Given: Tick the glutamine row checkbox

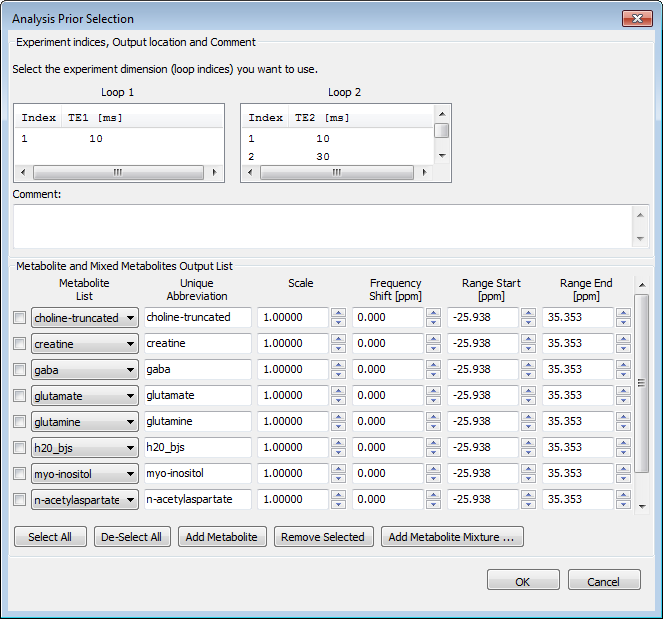Looking at the screenshot, I should coord(19,422).
